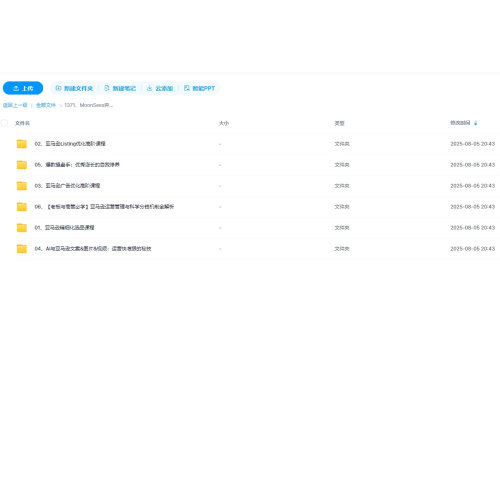Click the blue sort arrow beside 修改时间
The height and width of the screenshot is (500, 500).
476,123
